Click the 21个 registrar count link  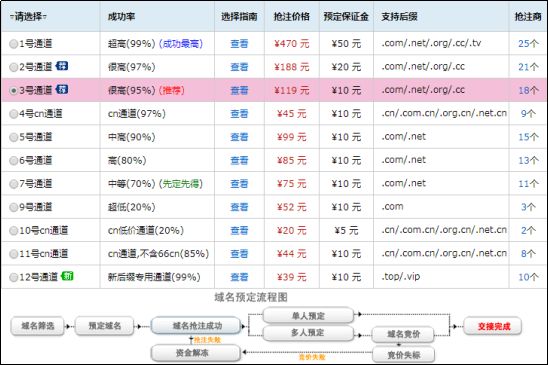(528, 67)
